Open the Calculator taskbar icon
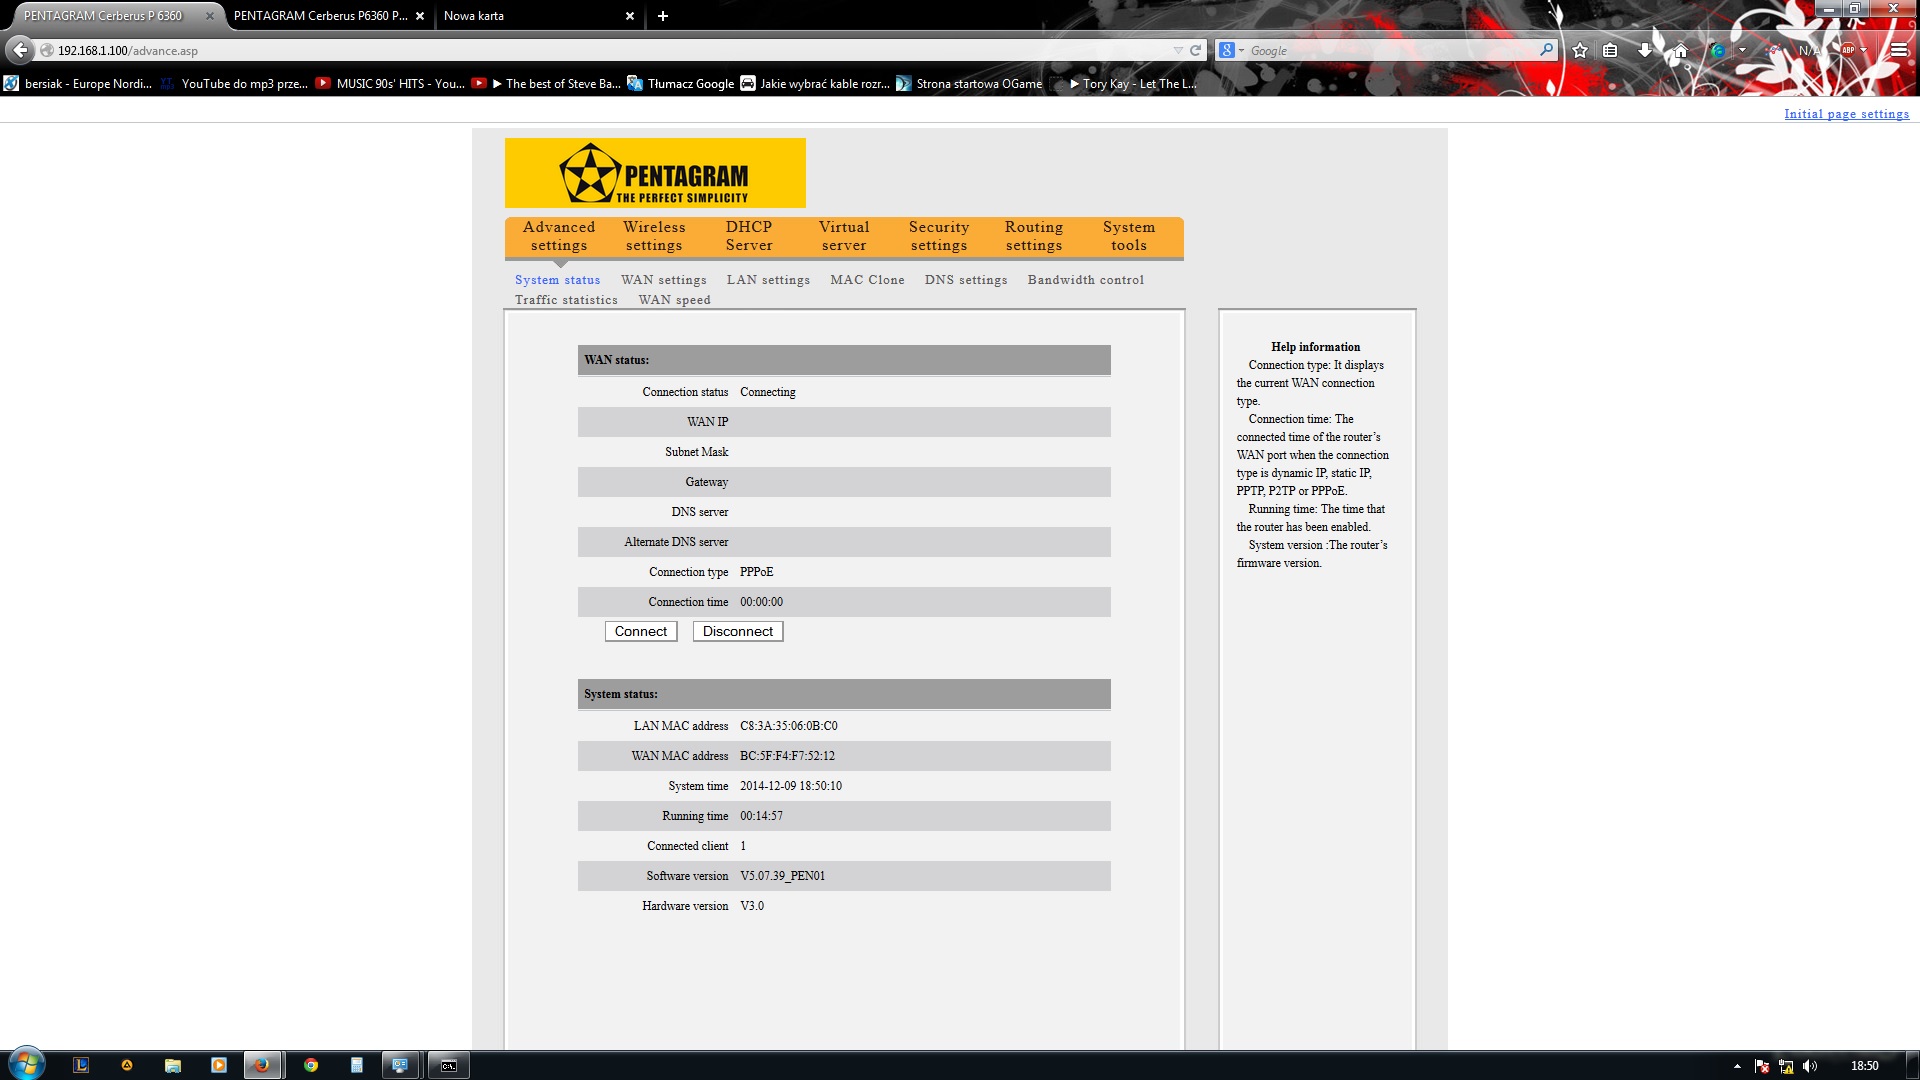This screenshot has width=1920, height=1080. (356, 1065)
